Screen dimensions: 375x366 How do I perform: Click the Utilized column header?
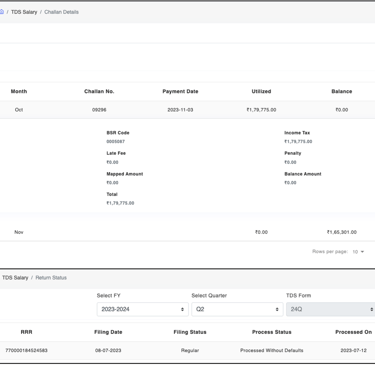pos(261,91)
